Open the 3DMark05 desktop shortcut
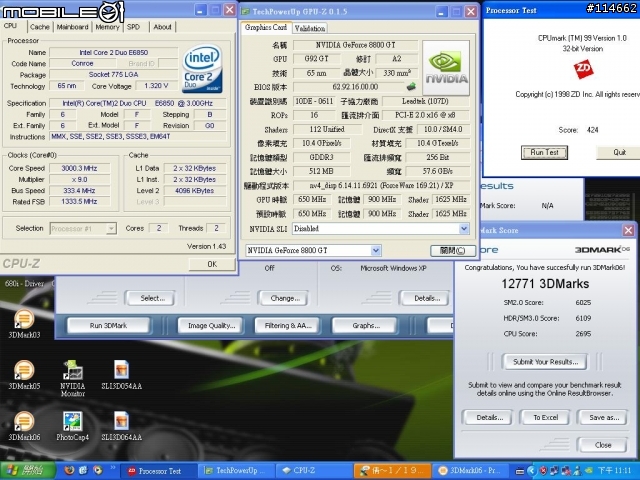 [24, 375]
